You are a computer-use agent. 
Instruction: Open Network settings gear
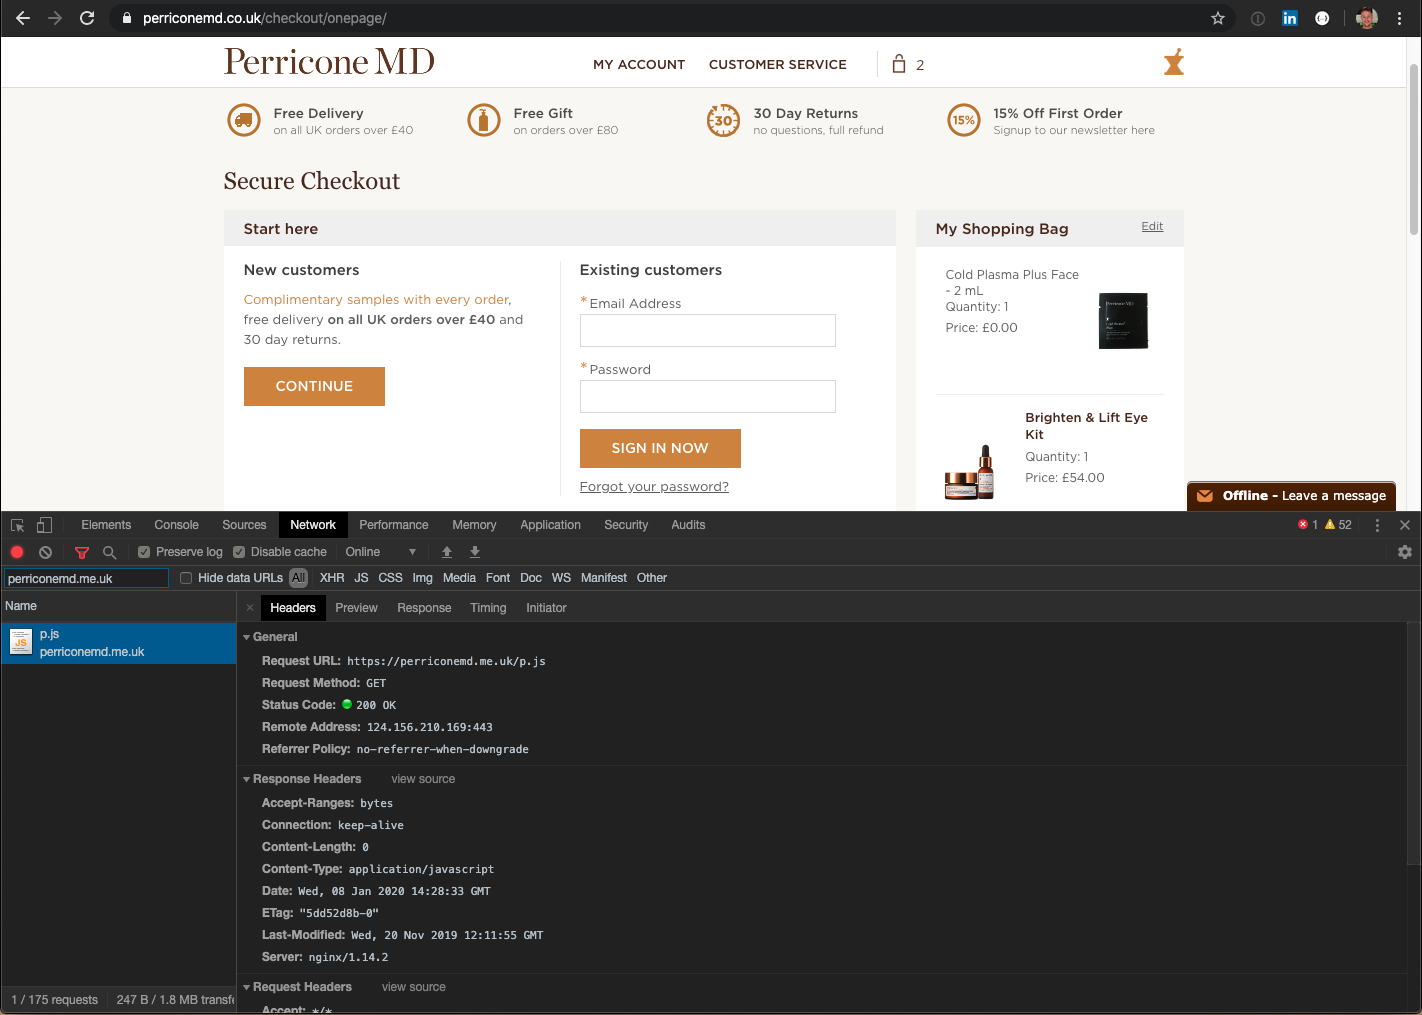click(1405, 552)
